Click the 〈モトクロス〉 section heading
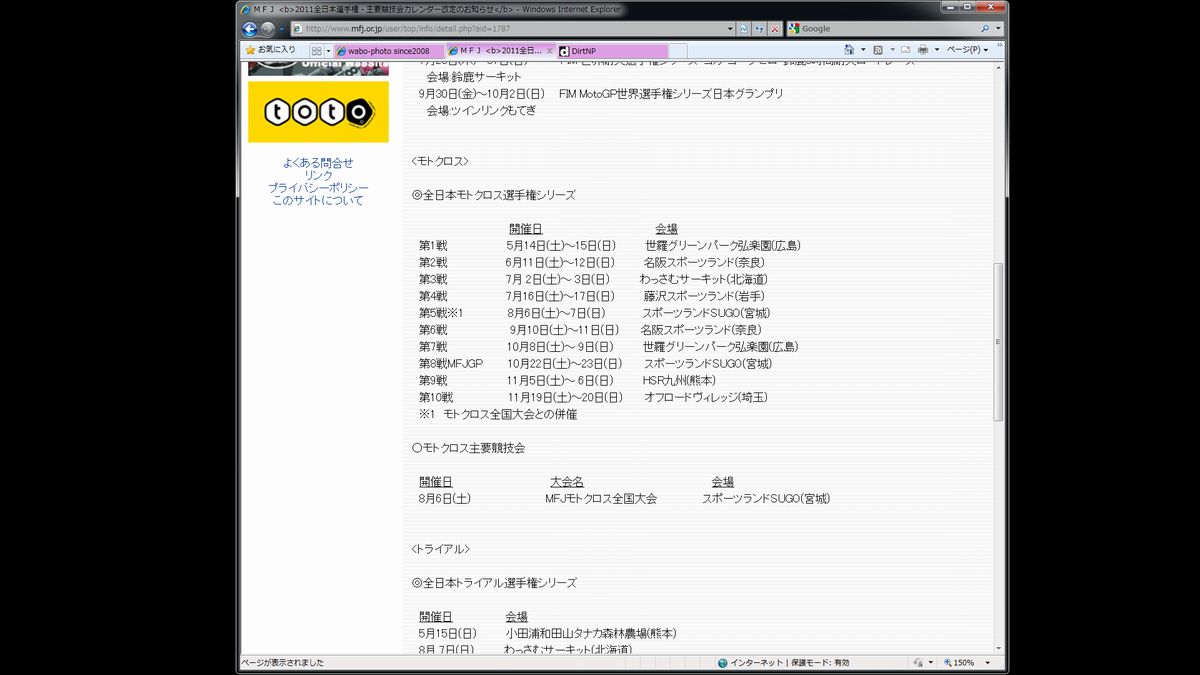1200x675 pixels. click(439, 161)
